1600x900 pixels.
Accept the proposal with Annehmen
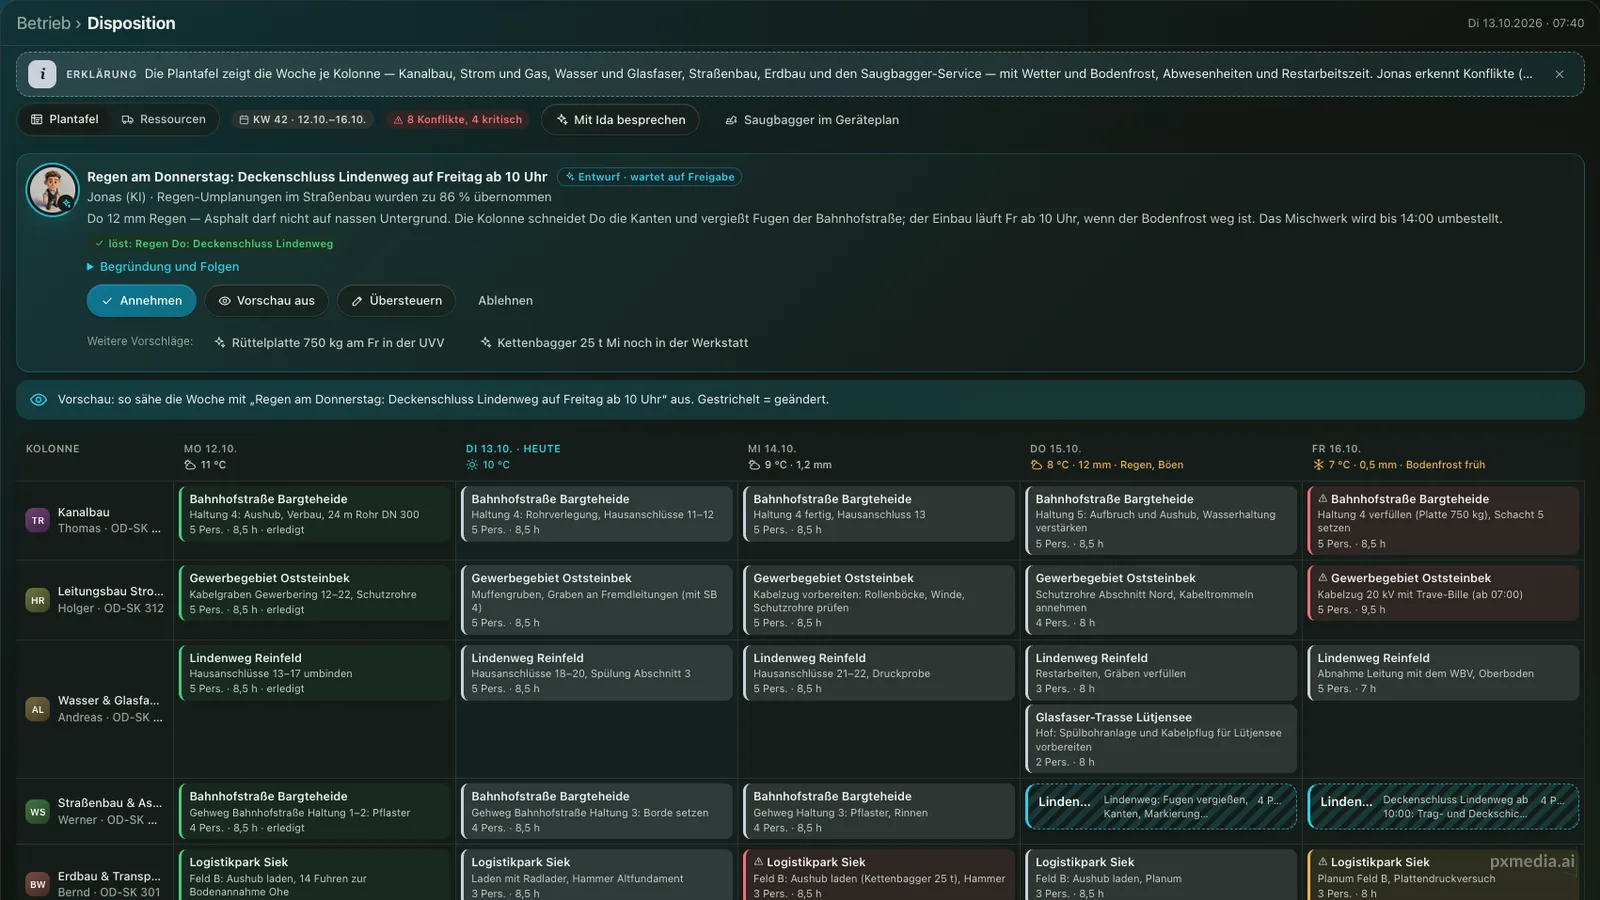pos(141,301)
